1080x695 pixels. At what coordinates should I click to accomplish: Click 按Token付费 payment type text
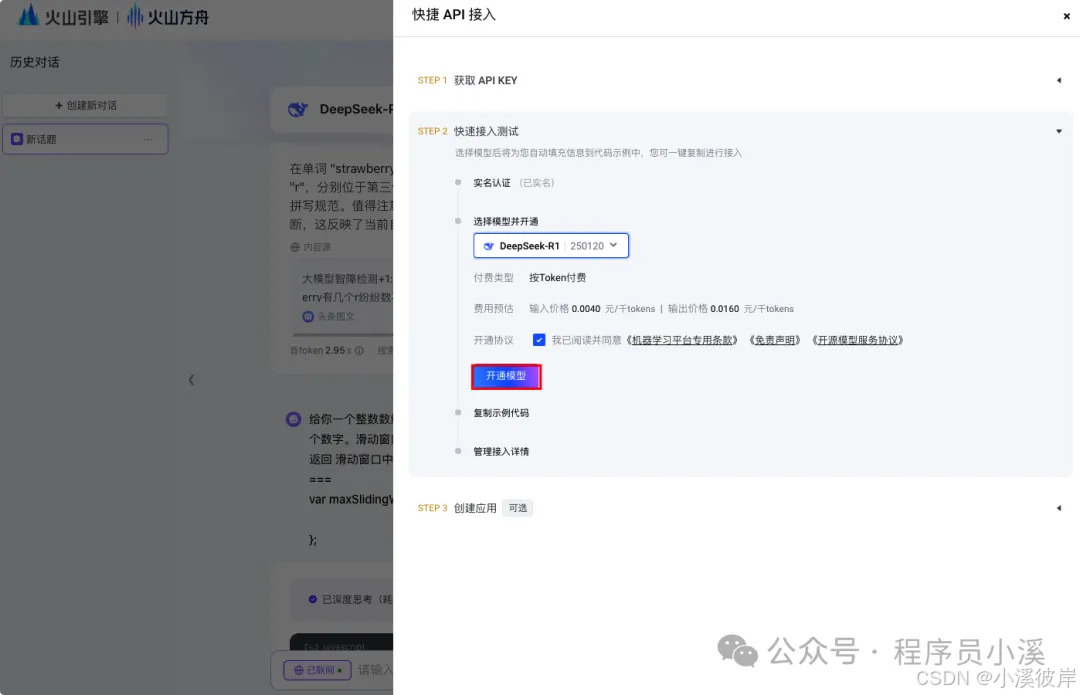557,278
